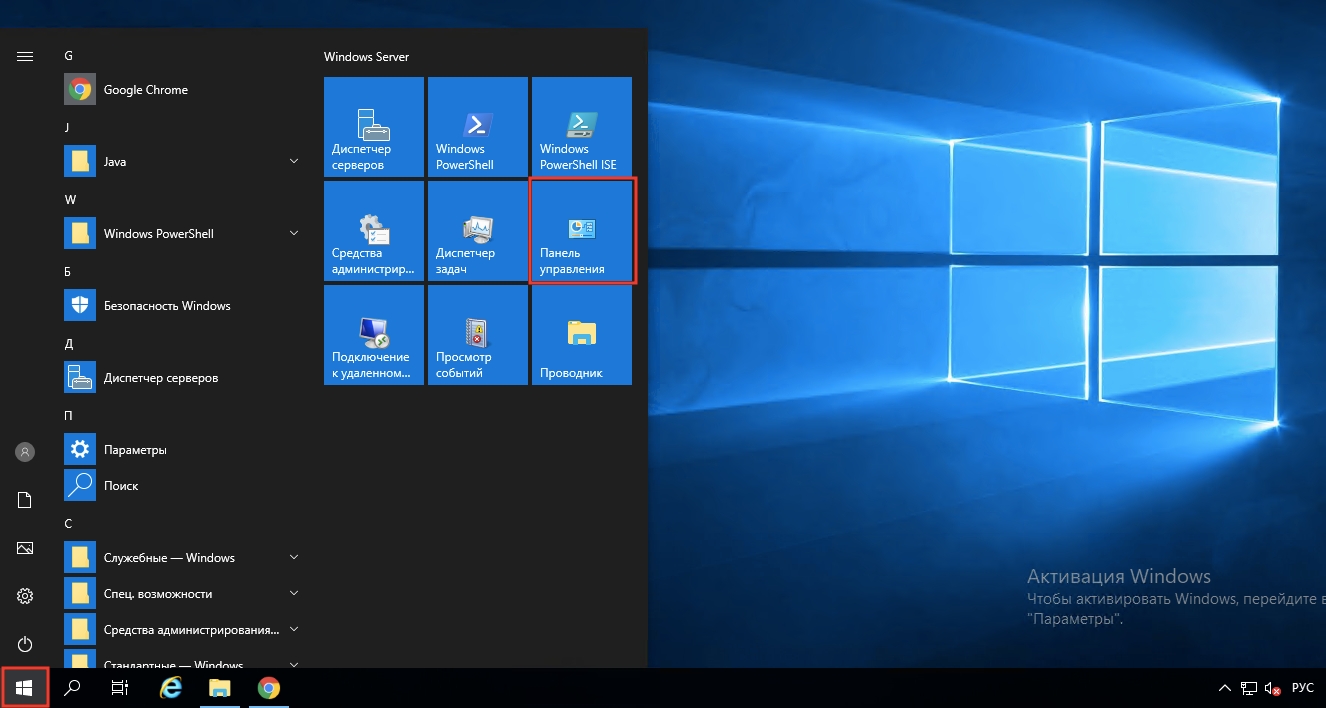Viewport: 1326px width, 708px height.
Task: Open Administrative Tools tile
Action: click(373, 231)
